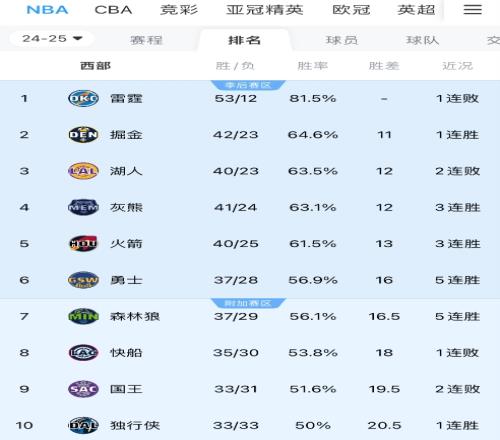Tap the GSW Warriors team logo

(83, 280)
